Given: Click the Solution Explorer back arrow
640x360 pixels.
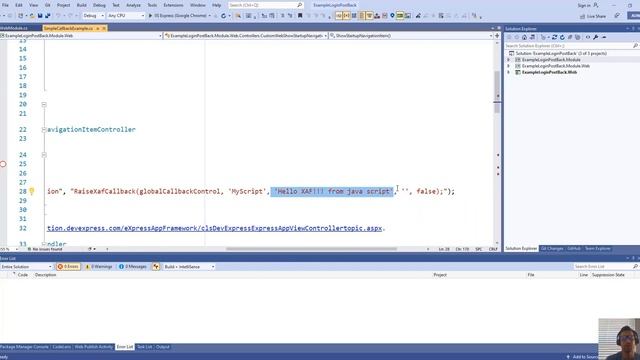Looking at the screenshot, I should (509, 37).
